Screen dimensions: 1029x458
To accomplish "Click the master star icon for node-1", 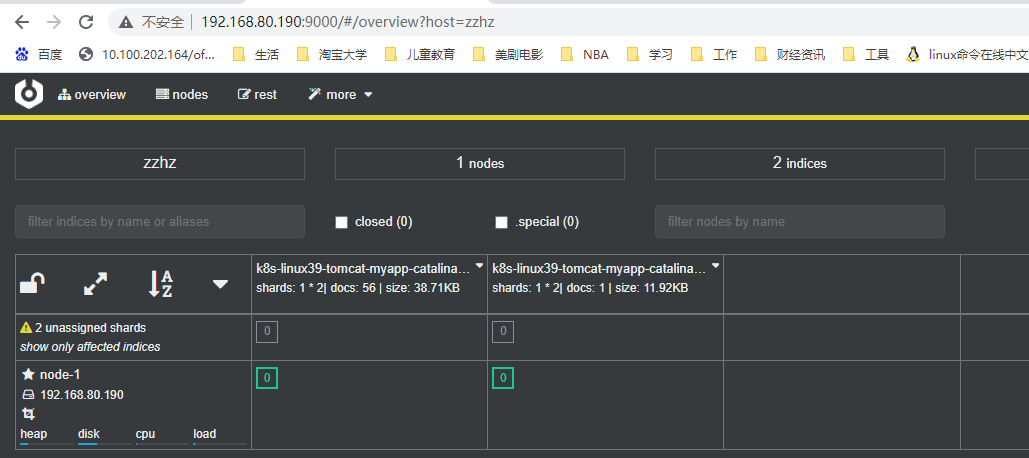I will pos(28,374).
